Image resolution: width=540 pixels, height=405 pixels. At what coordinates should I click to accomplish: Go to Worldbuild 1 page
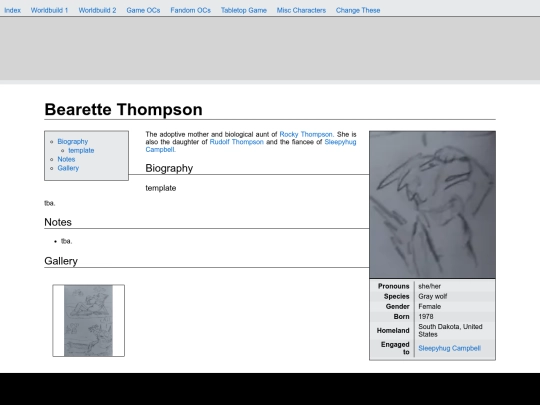tap(50, 10)
